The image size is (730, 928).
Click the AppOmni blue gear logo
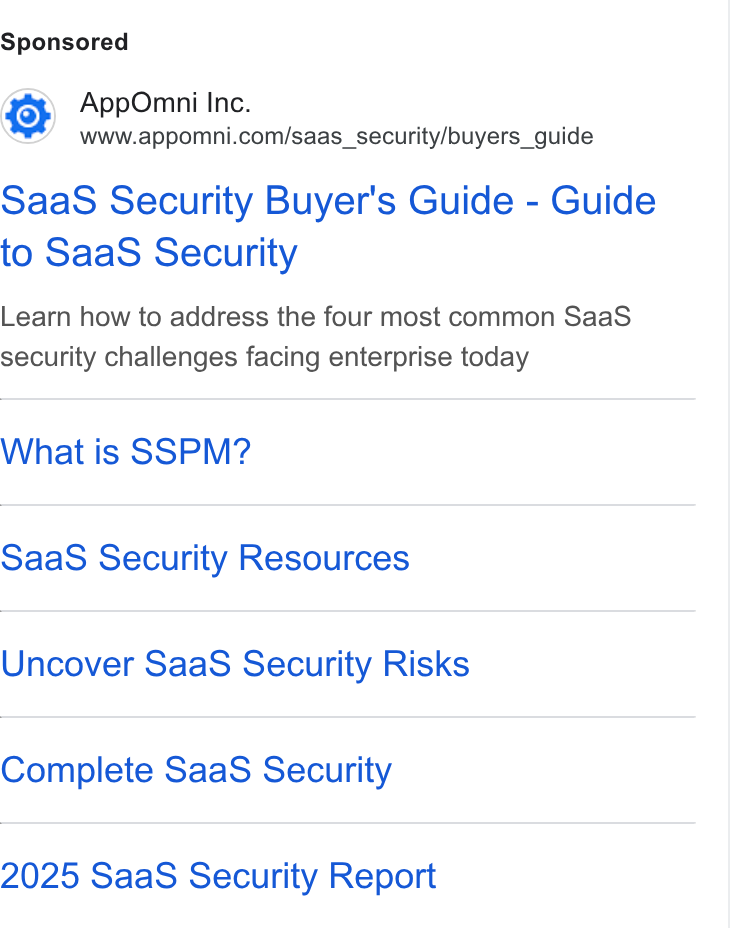(28, 116)
